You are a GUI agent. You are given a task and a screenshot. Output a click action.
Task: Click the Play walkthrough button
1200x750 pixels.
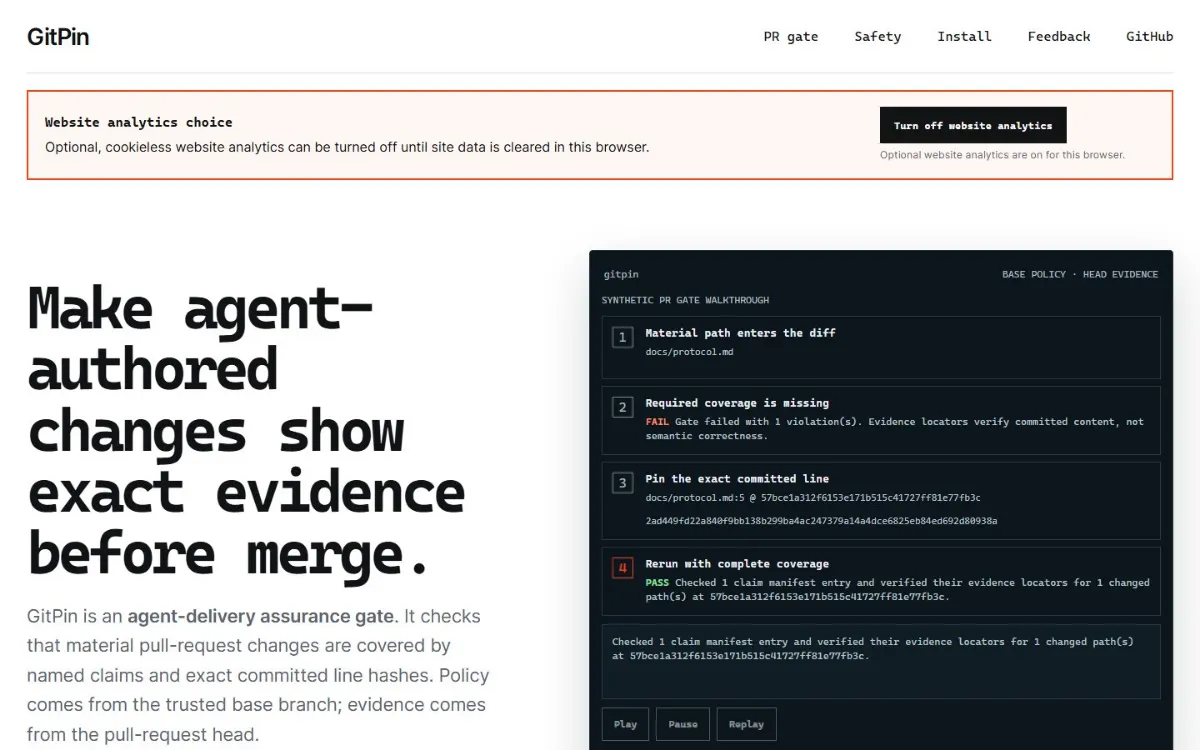click(626, 724)
